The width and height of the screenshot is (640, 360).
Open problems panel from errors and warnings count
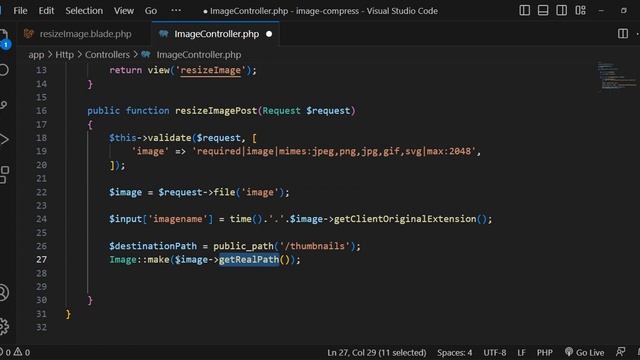tap(16, 352)
